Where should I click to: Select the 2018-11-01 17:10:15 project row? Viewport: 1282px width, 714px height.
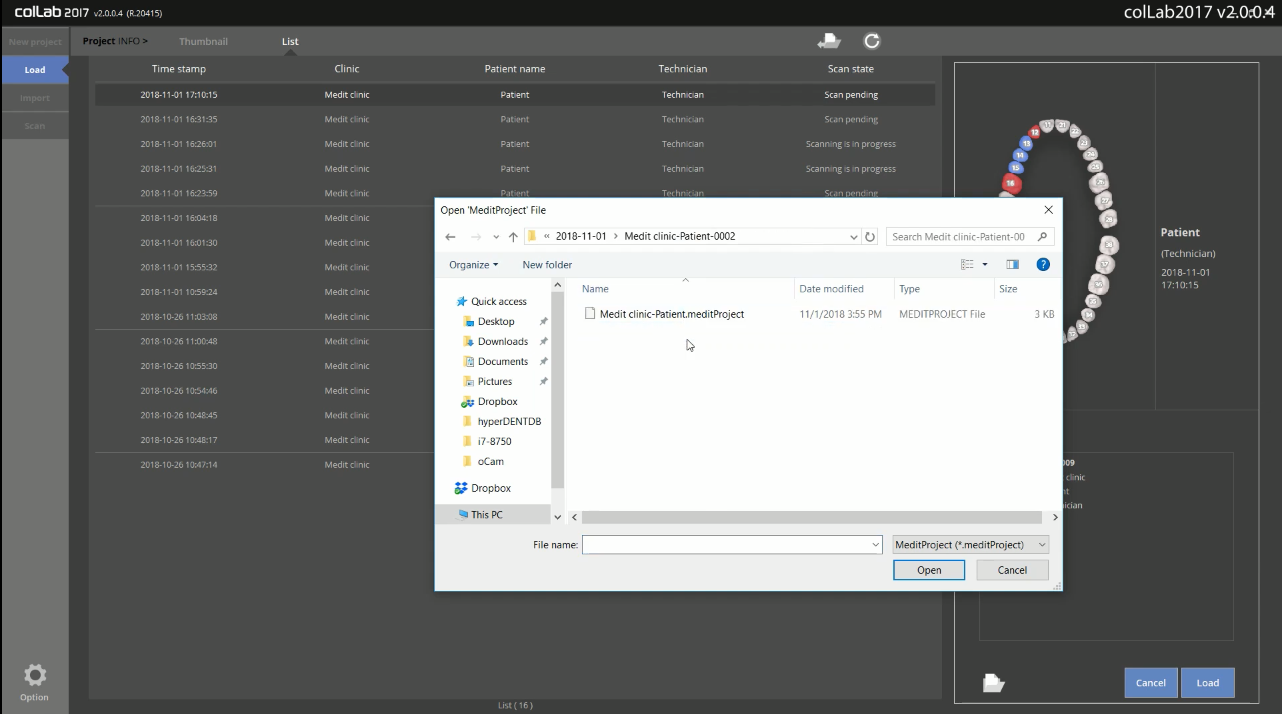(515, 95)
